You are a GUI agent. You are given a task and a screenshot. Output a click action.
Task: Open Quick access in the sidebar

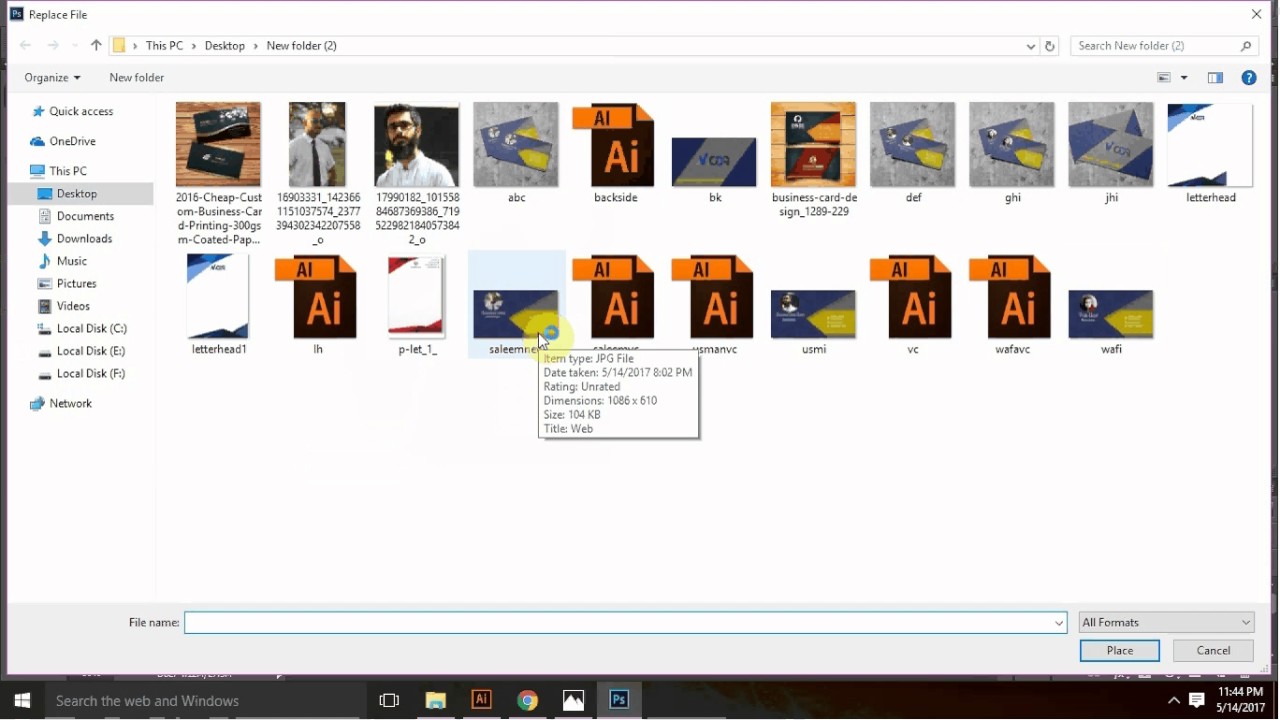click(x=72, y=112)
